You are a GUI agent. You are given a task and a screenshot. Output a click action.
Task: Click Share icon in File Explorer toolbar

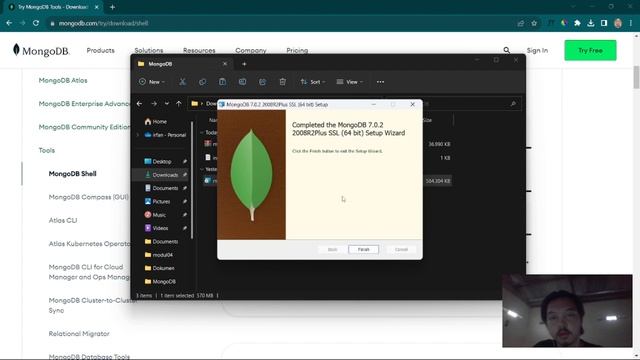262,82
